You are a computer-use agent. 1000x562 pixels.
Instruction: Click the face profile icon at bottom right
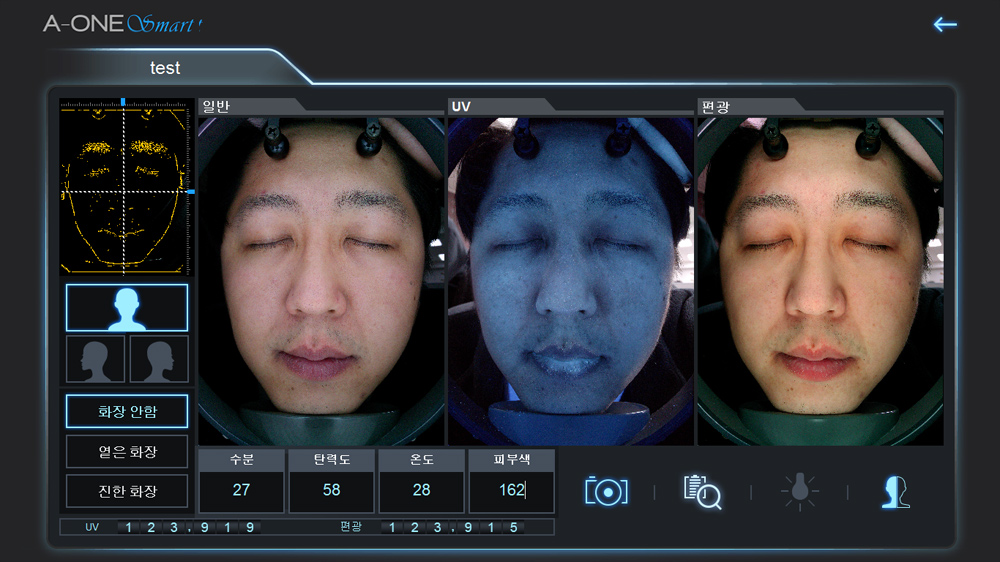pyautogui.click(x=895, y=491)
